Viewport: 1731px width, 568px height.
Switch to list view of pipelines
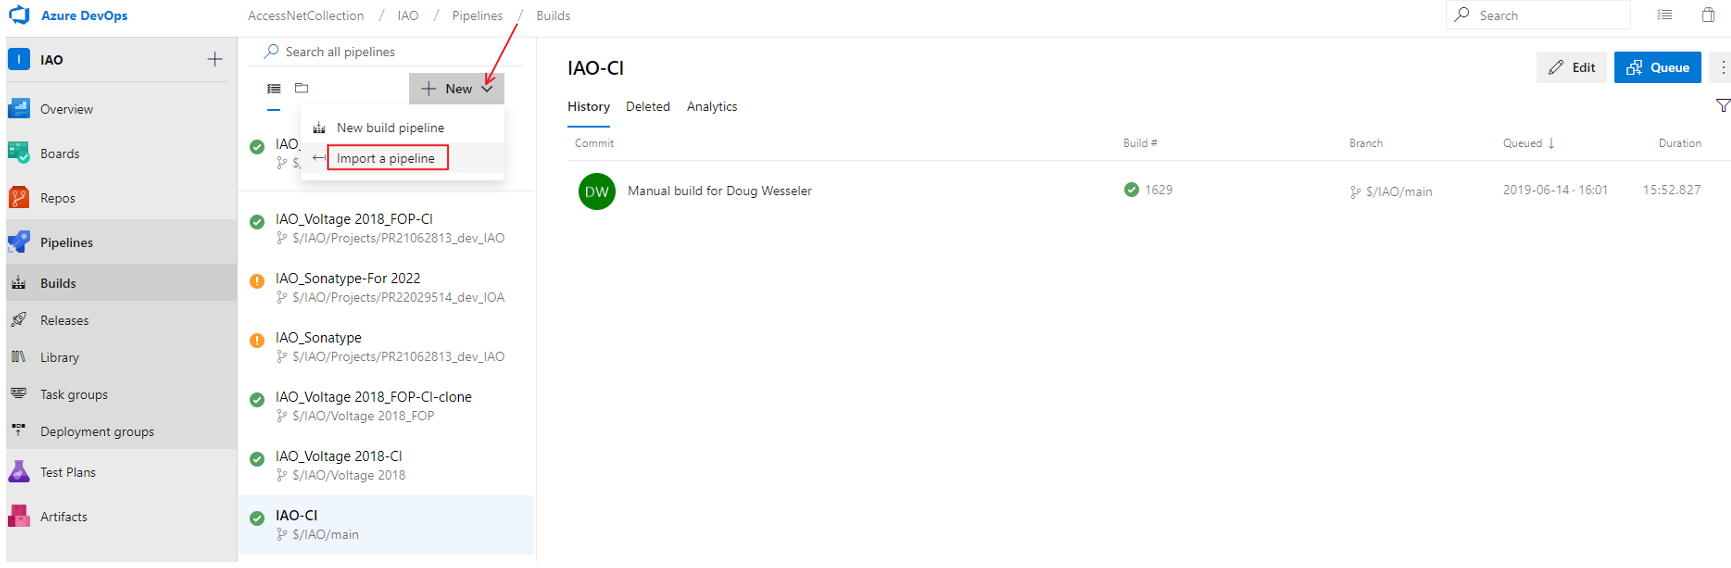click(x=274, y=89)
